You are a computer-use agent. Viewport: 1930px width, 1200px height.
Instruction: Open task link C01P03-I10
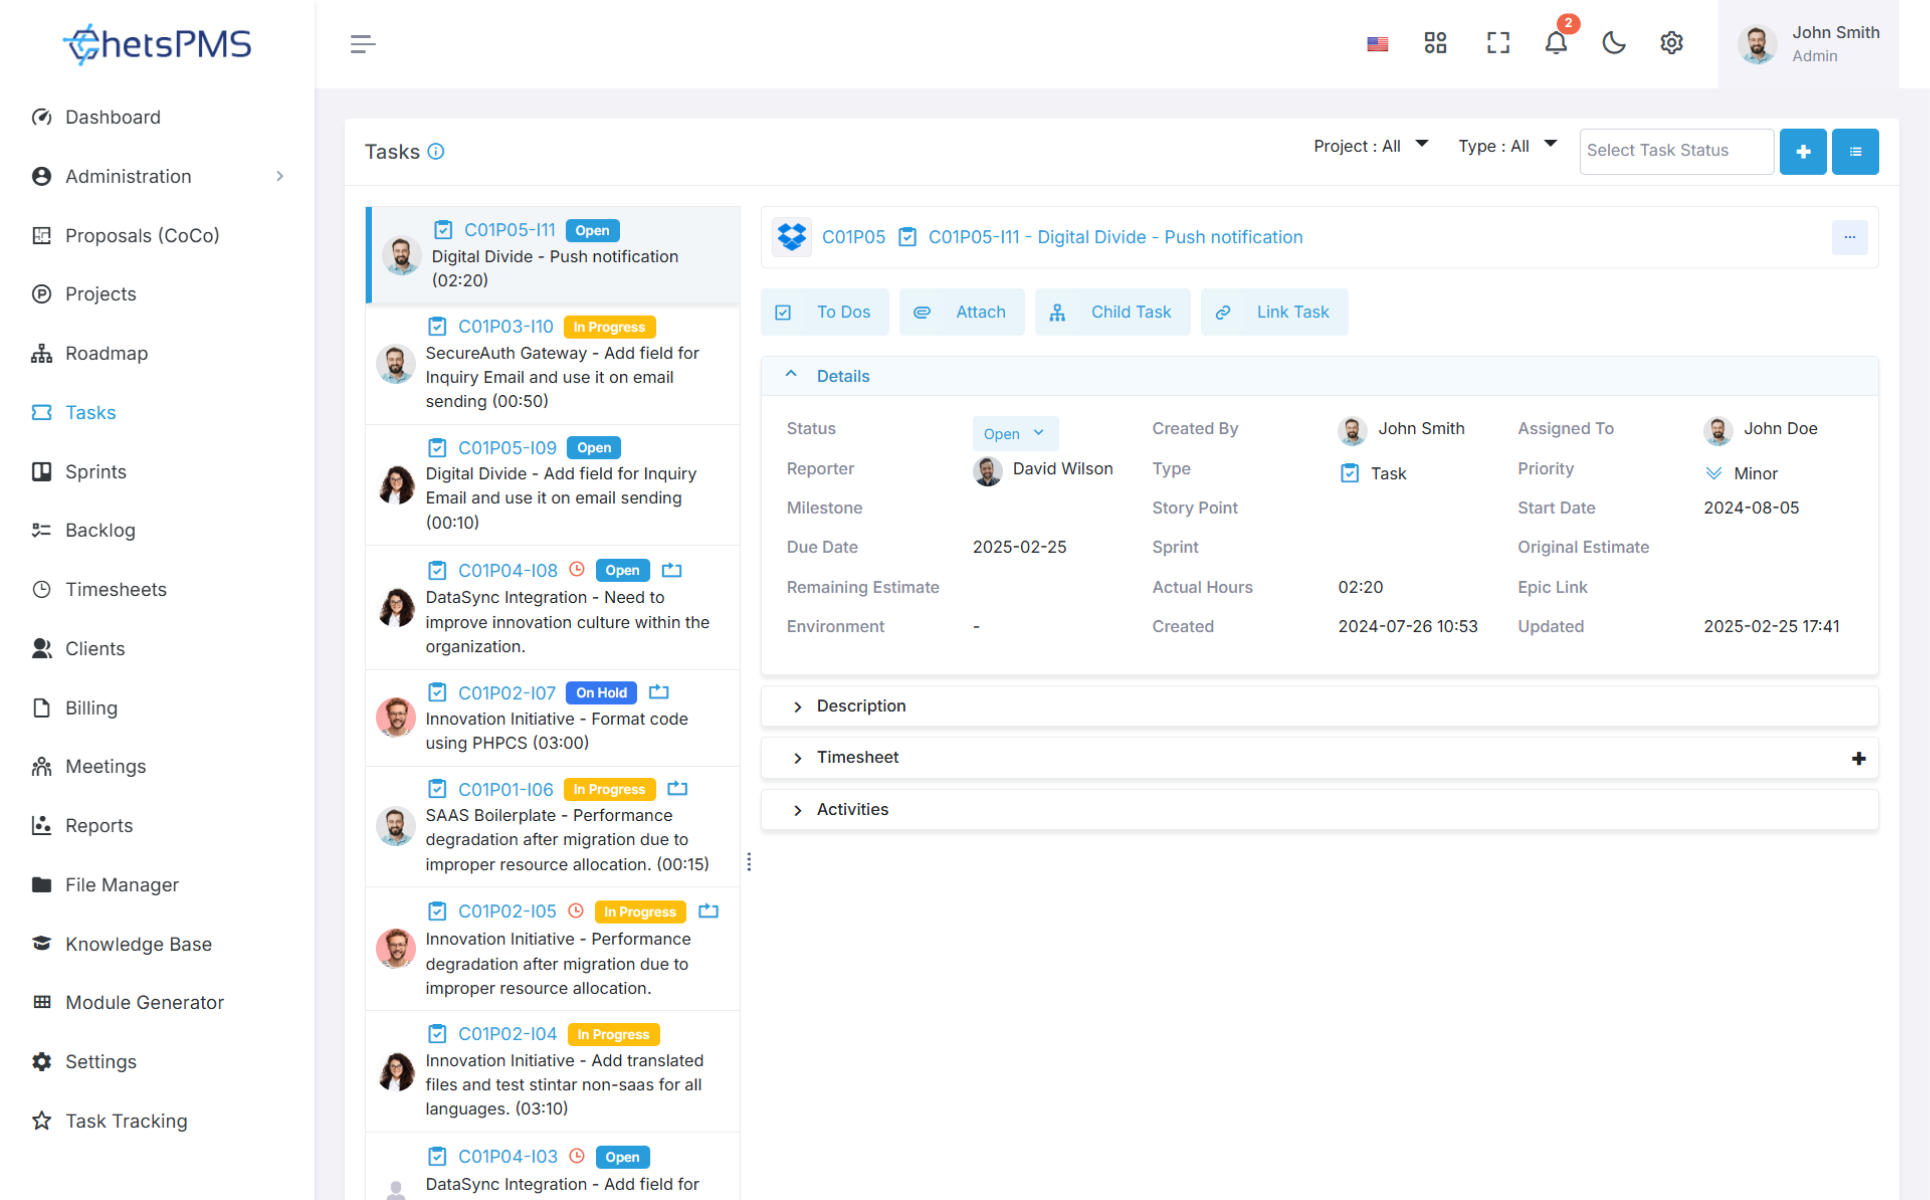pos(505,326)
